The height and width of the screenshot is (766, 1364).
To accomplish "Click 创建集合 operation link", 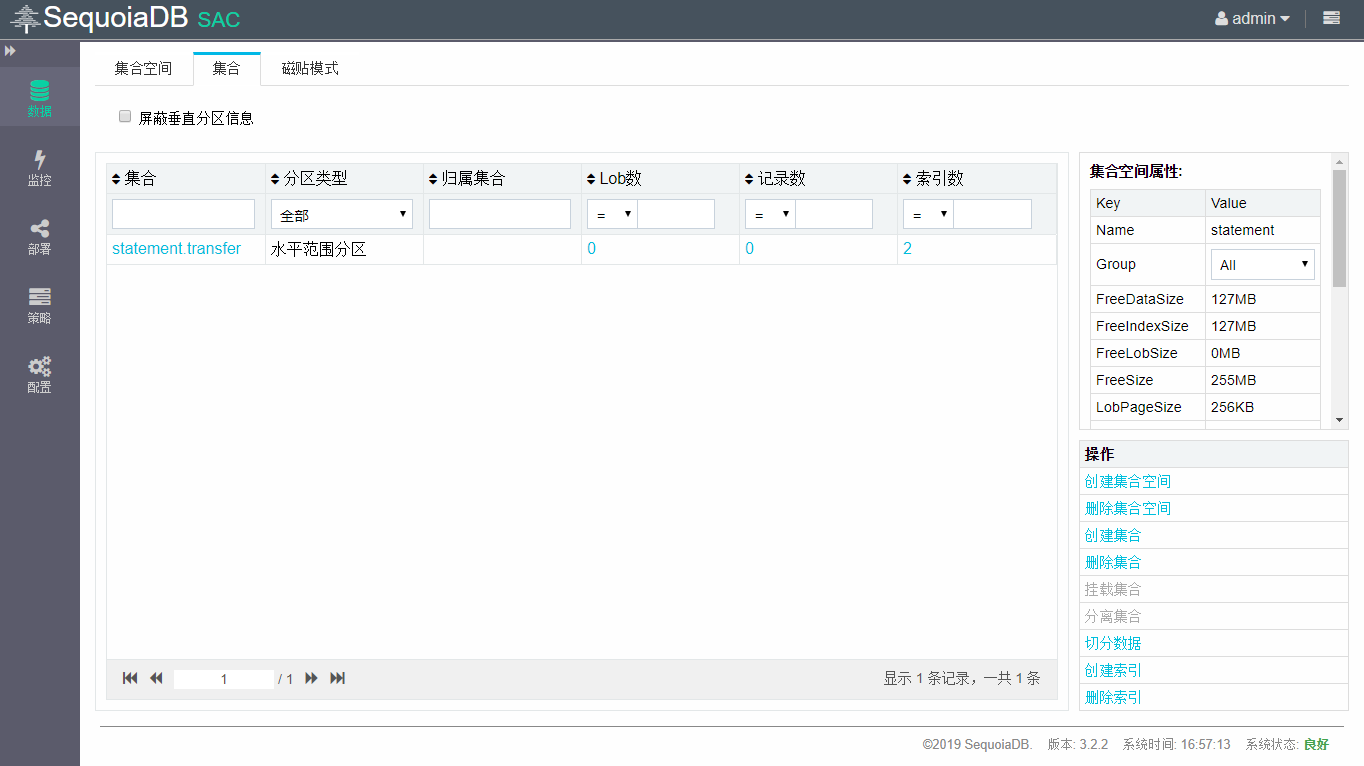I will click(1113, 535).
